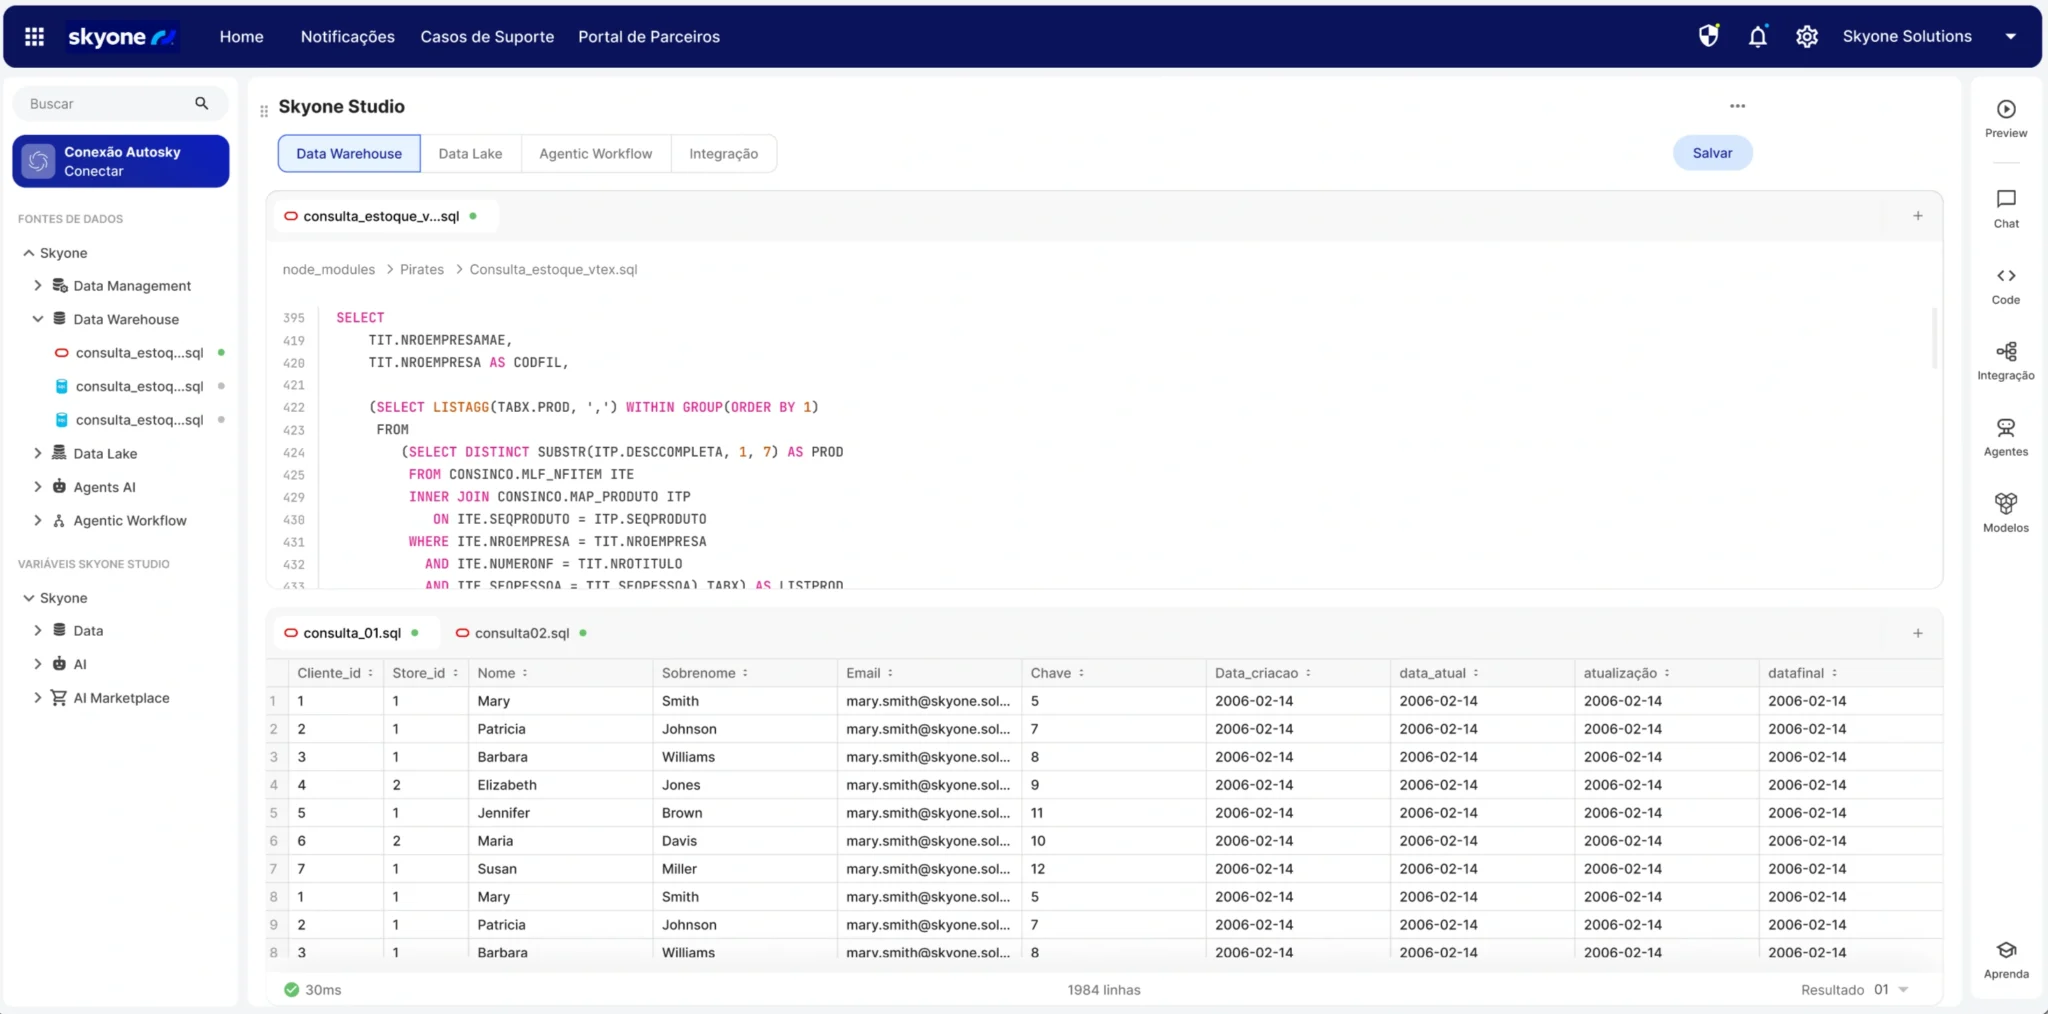Click the node_modules breadcrumb
Image resolution: width=2048 pixels, height=1014 pixels.
[x=329, y=270]
